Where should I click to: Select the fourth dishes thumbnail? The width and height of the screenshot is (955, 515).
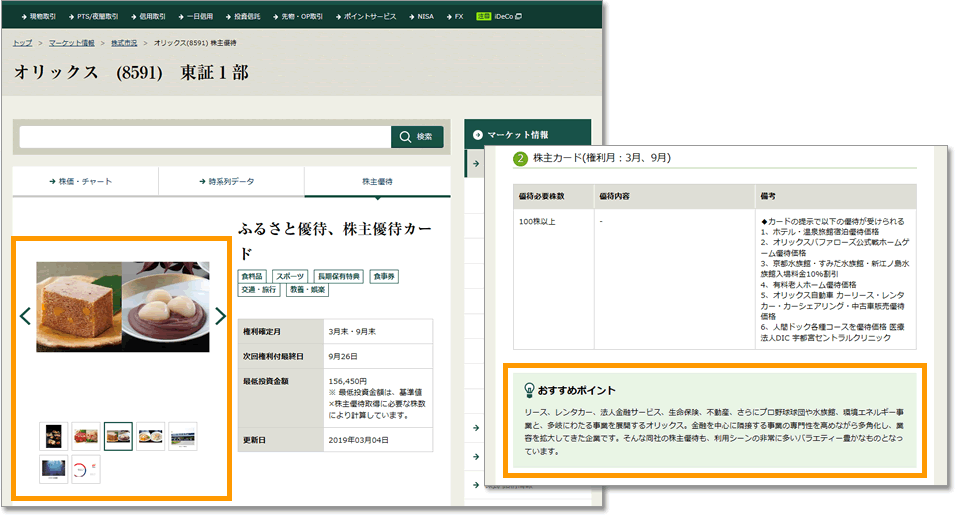click(x=150, y=436)
